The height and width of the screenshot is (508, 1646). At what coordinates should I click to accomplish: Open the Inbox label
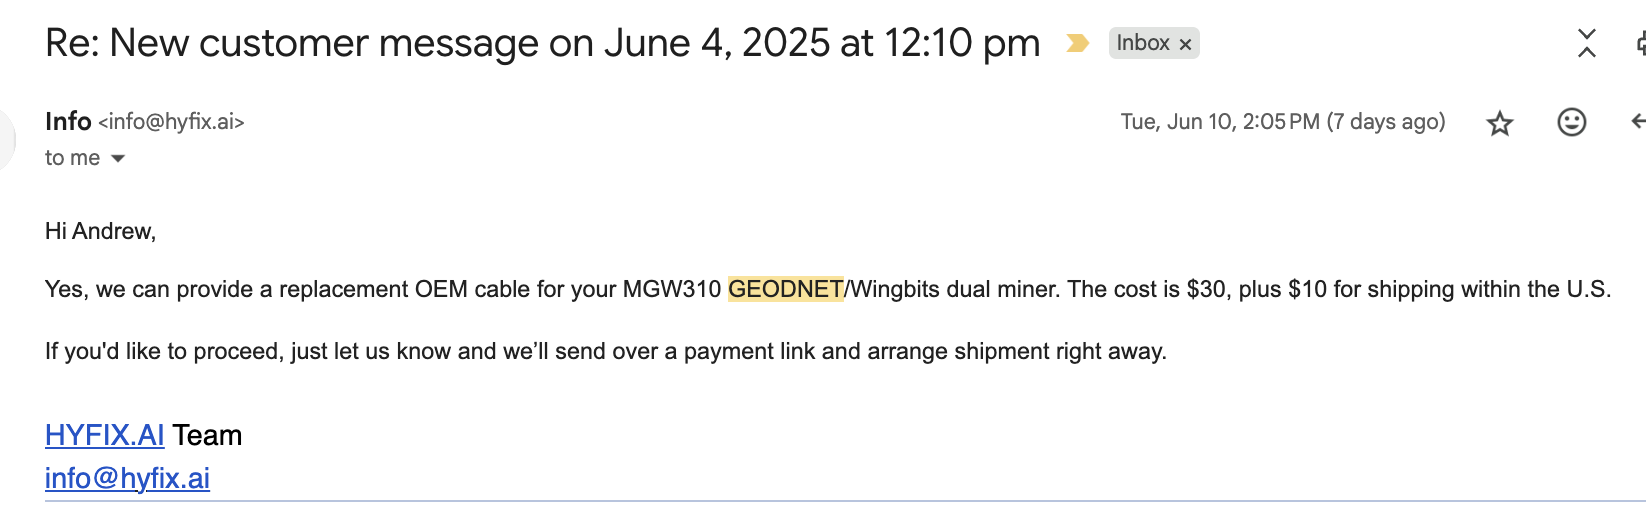[x=1143, y=43]
